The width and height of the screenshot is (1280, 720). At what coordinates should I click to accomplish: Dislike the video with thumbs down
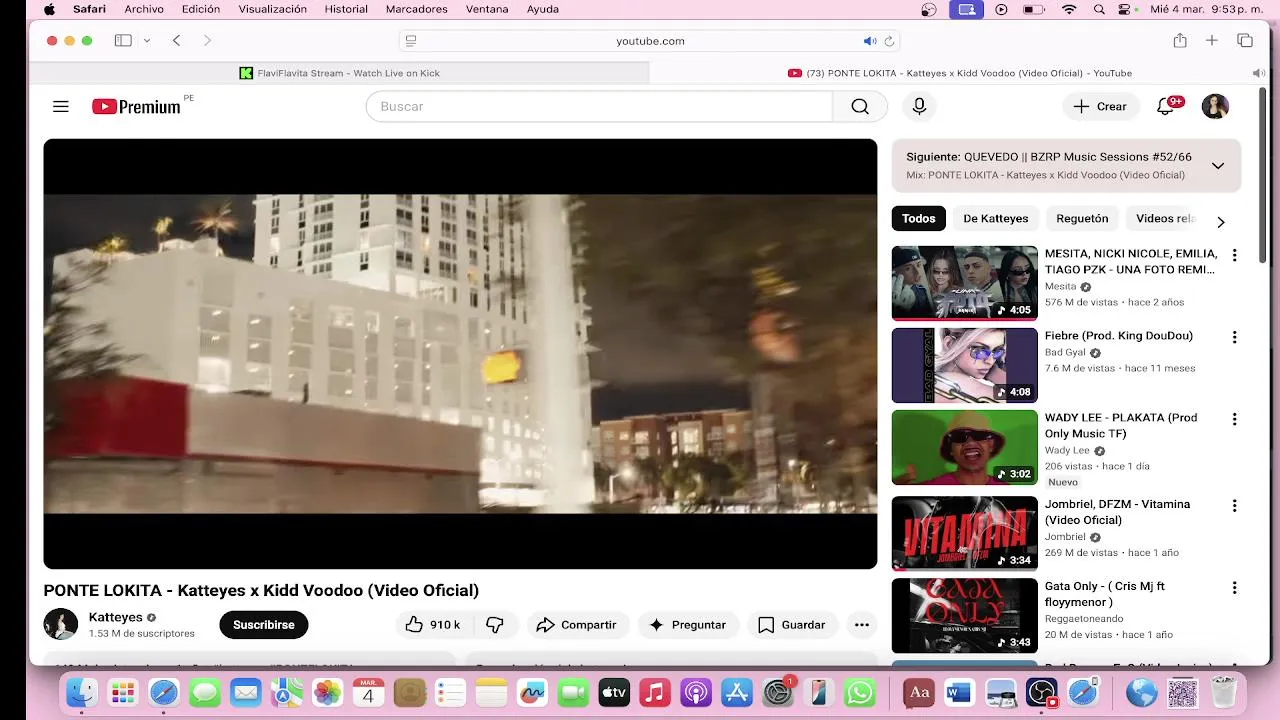coord(495,625)
